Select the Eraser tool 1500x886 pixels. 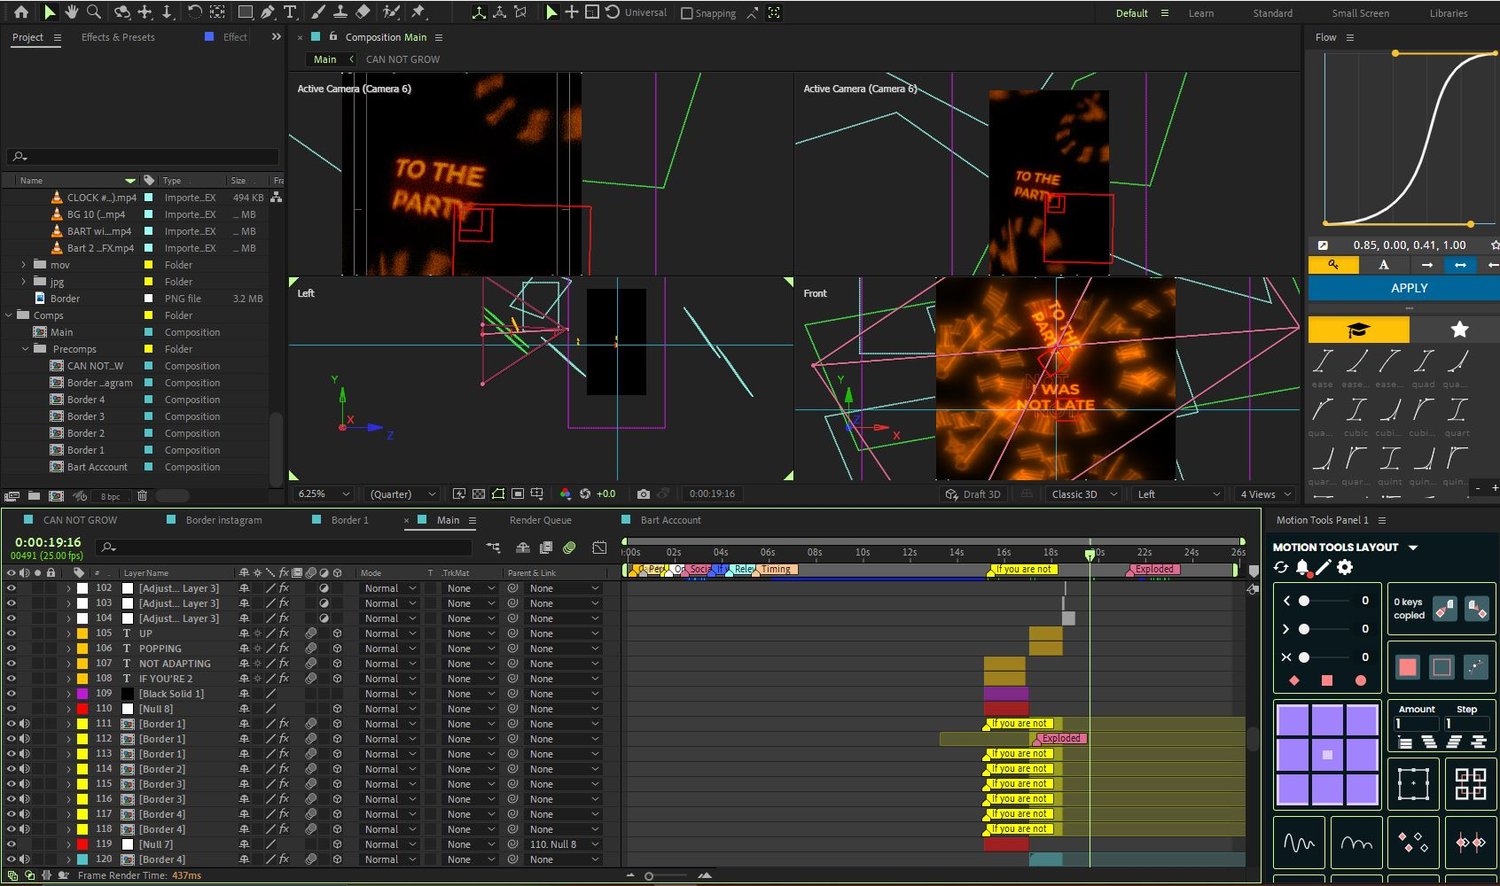(363, 12)
